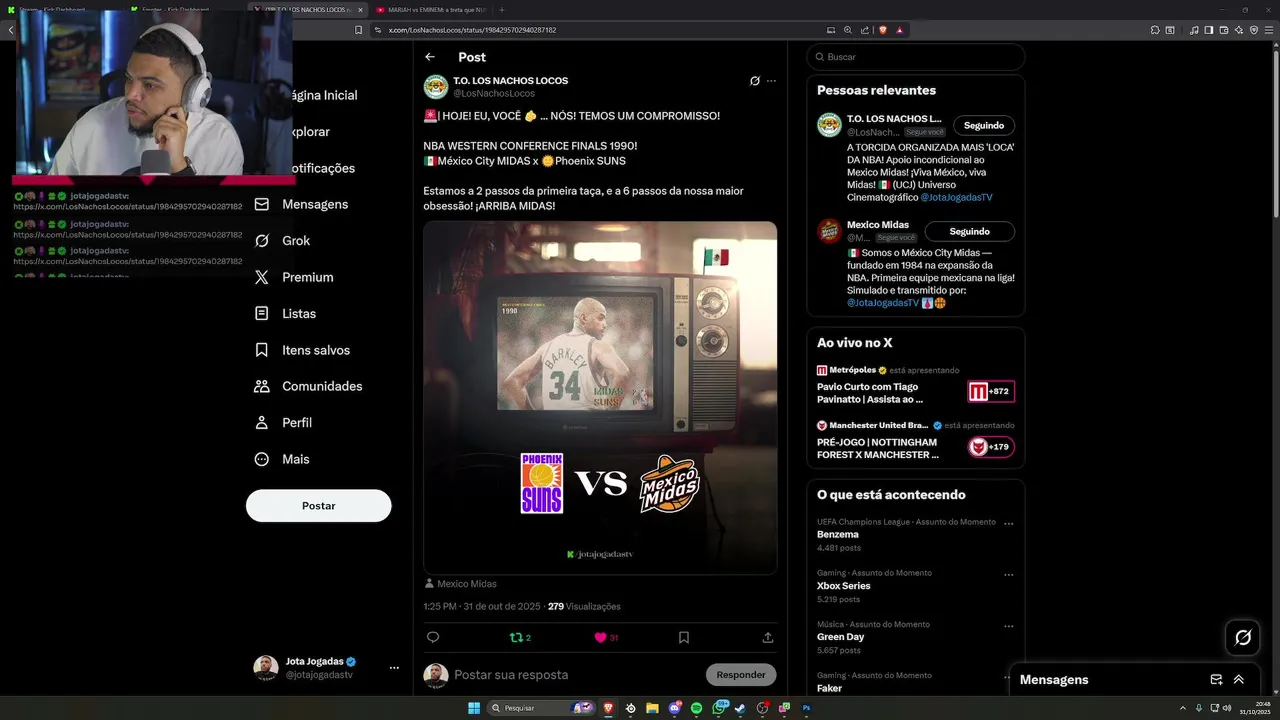Open Spotify from the taskbar
The image size is (1280, 720).
[697, 708]
